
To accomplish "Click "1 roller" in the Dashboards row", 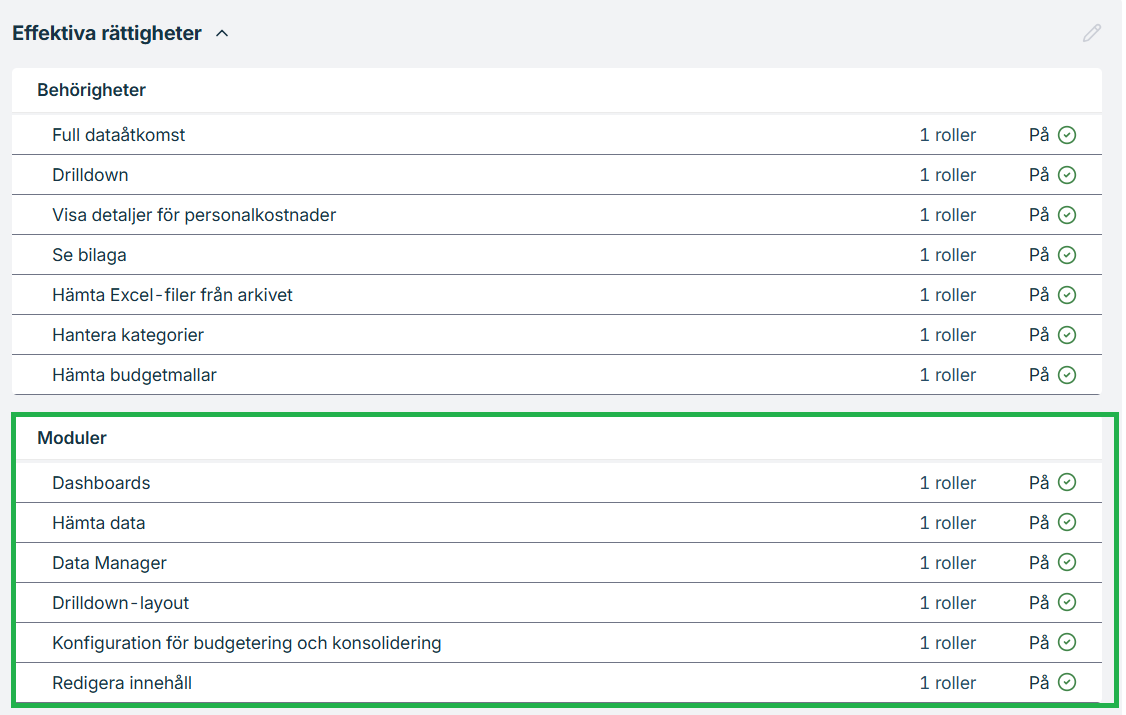I will [947, 483].
